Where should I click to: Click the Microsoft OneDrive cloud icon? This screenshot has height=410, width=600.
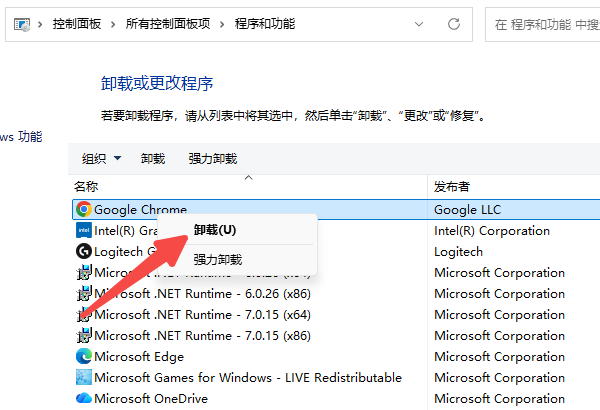pos(83,399)
